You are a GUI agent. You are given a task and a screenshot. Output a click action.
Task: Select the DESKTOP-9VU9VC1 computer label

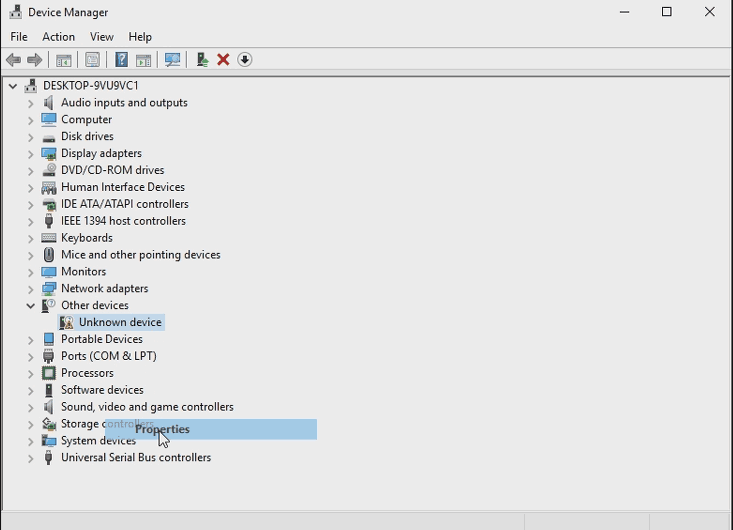pyautogui.click(x=91, y=86)
